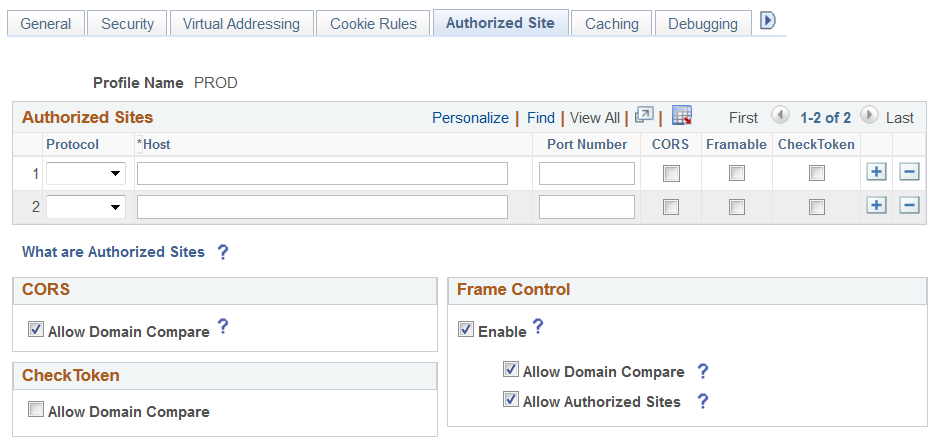Screen dimensions: 942x445
Task: Toggle Framable checkbox in row 2
Action: 737,207
